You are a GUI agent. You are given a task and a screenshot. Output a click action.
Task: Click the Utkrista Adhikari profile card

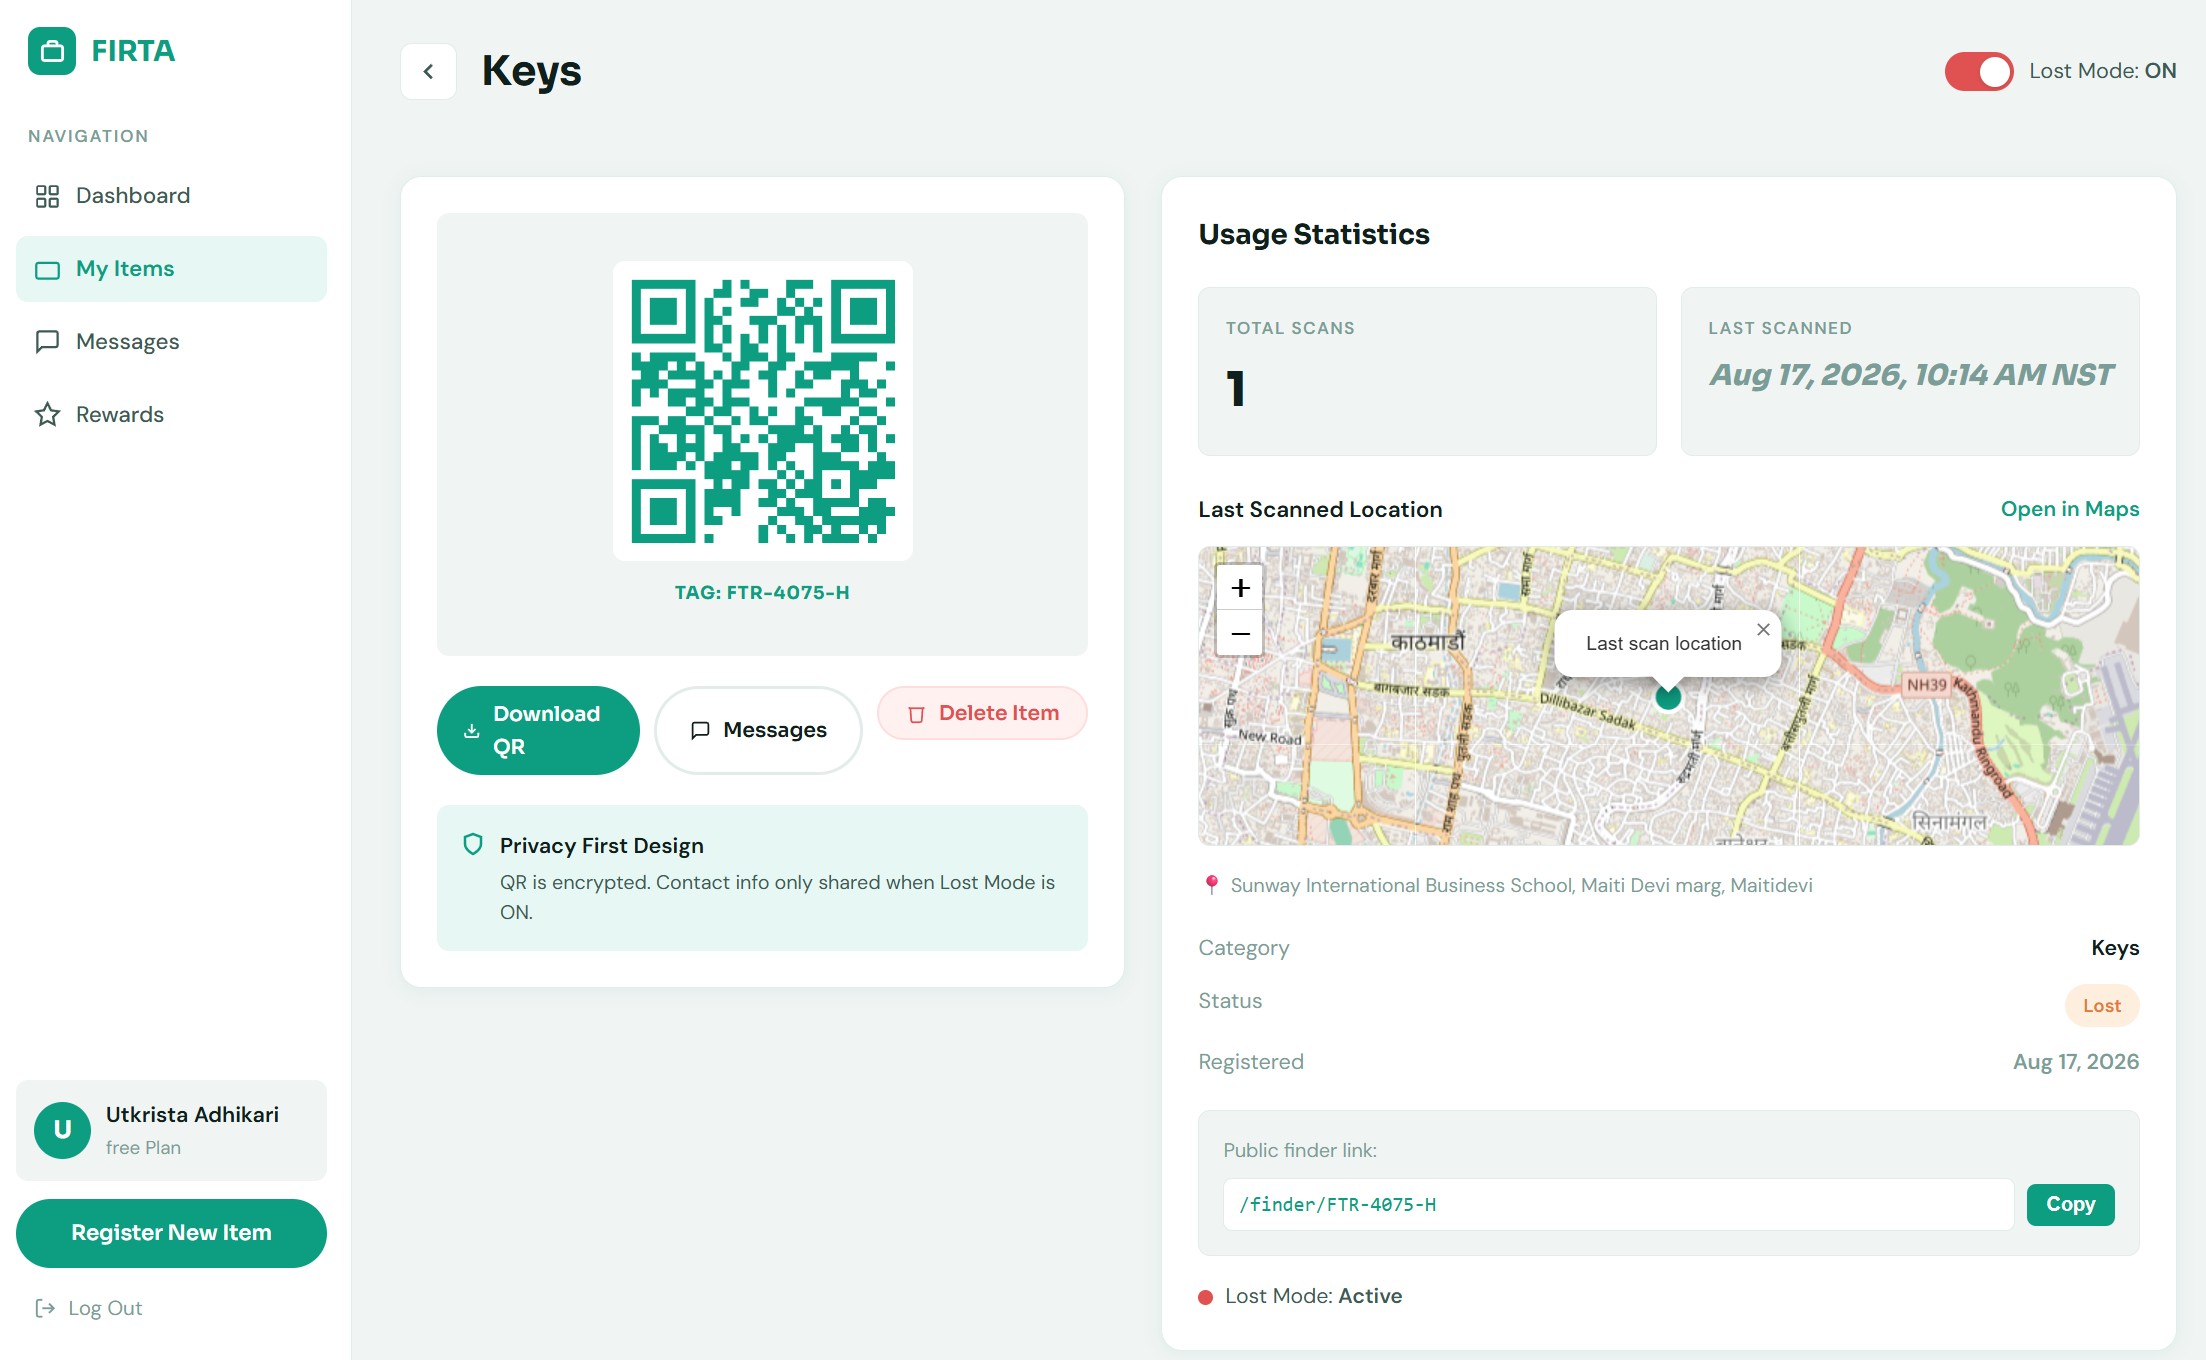pyautogui.click(x=171, y=1130)
